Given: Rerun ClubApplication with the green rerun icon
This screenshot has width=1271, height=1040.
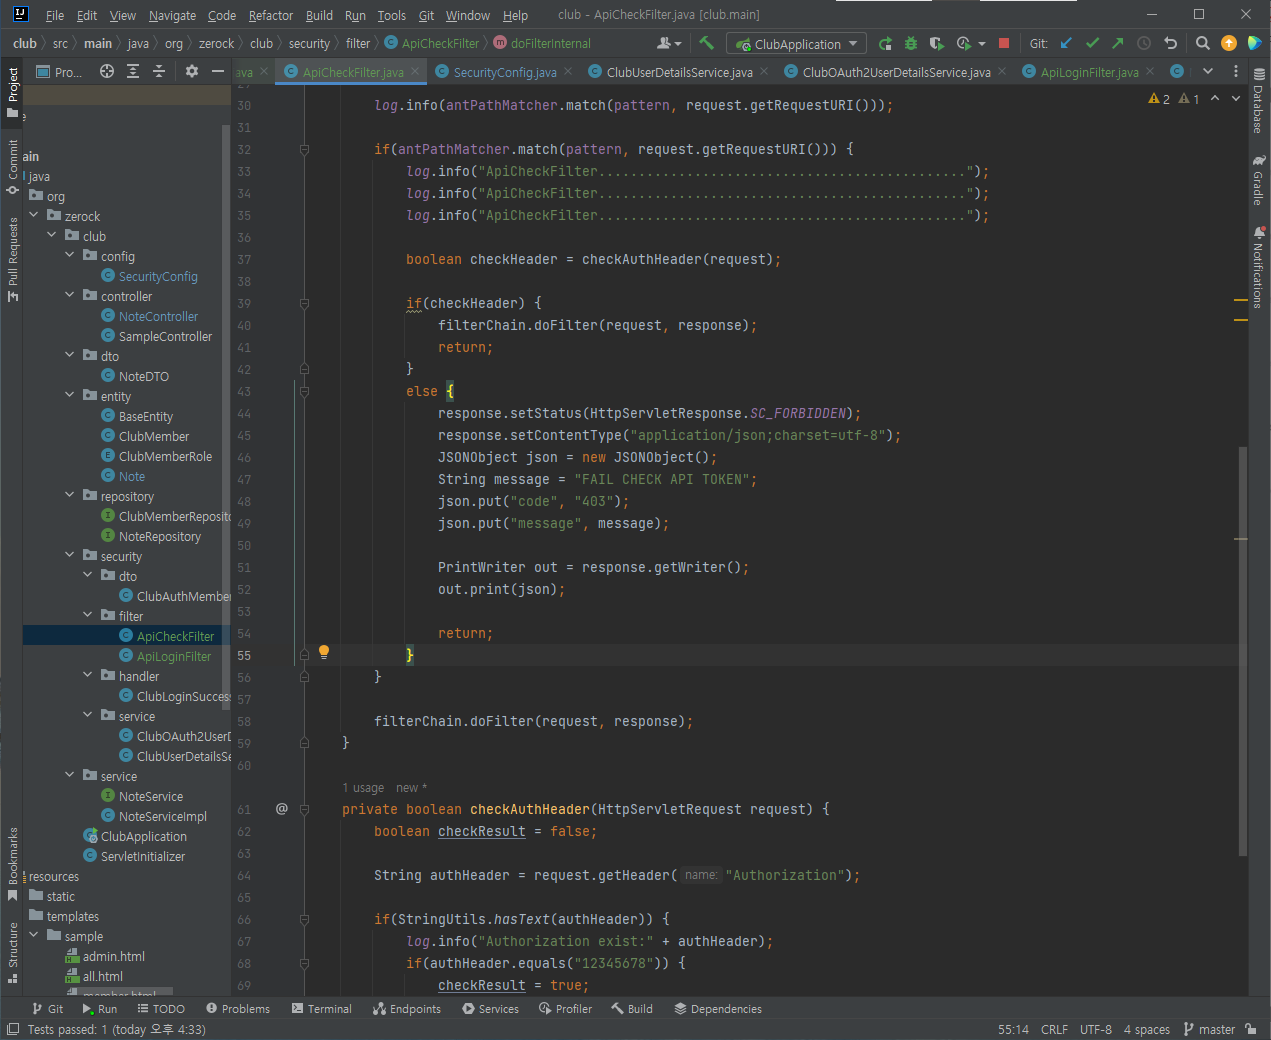Looking at the screenshot, I should coord(885,43).
